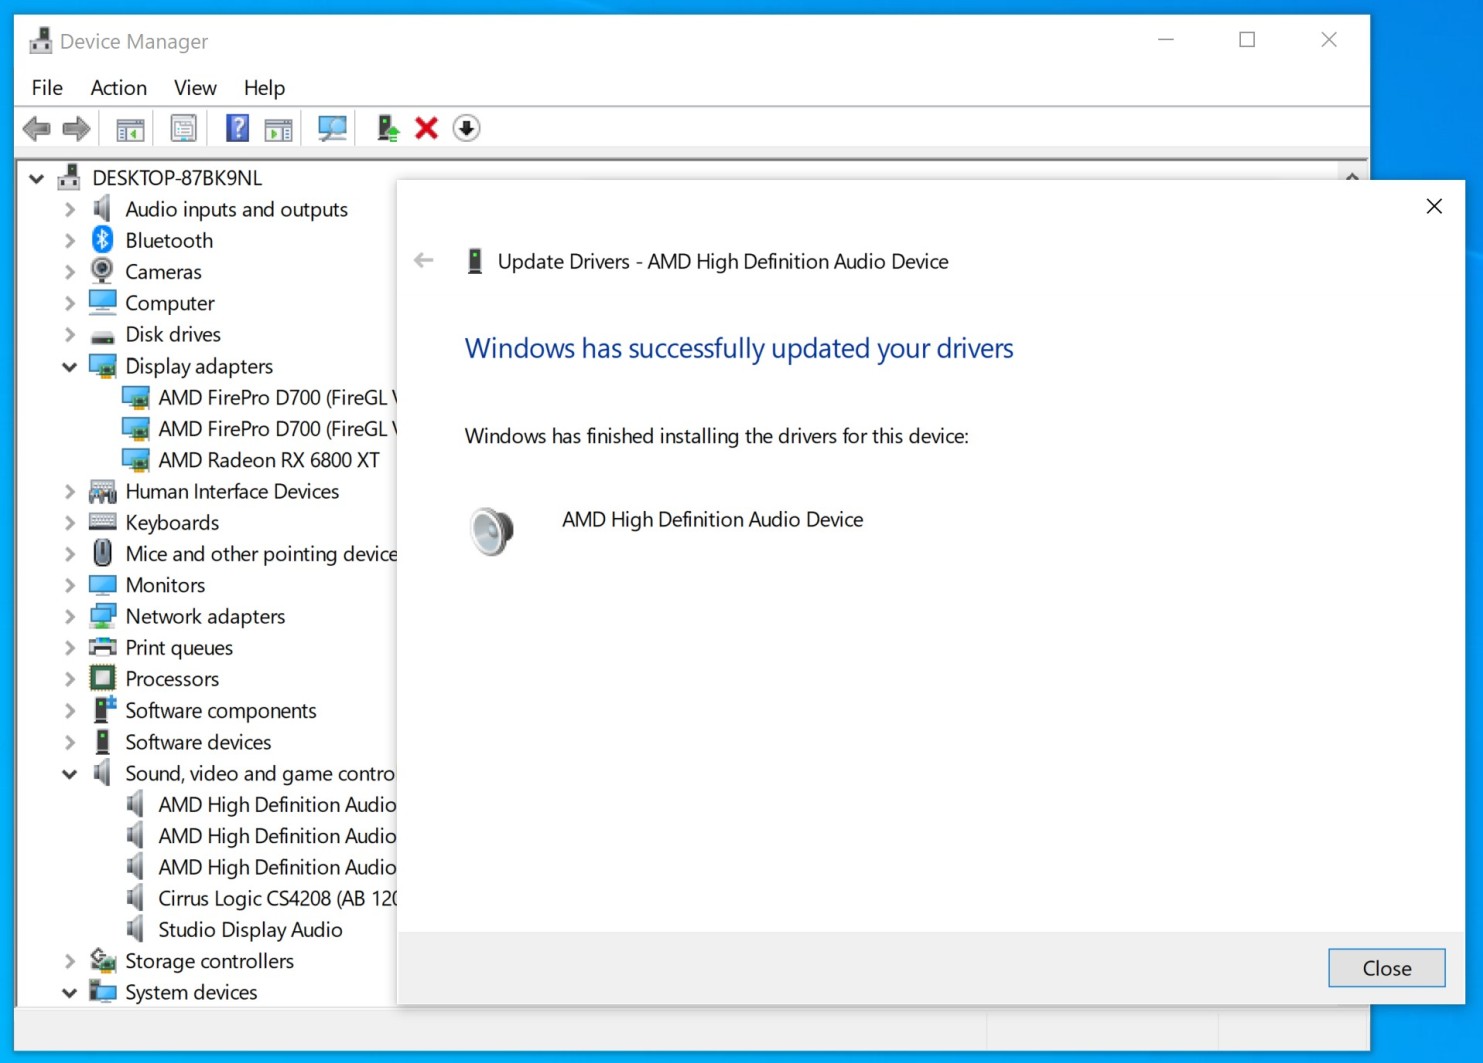Maximize the Device Manager window

1247,40
